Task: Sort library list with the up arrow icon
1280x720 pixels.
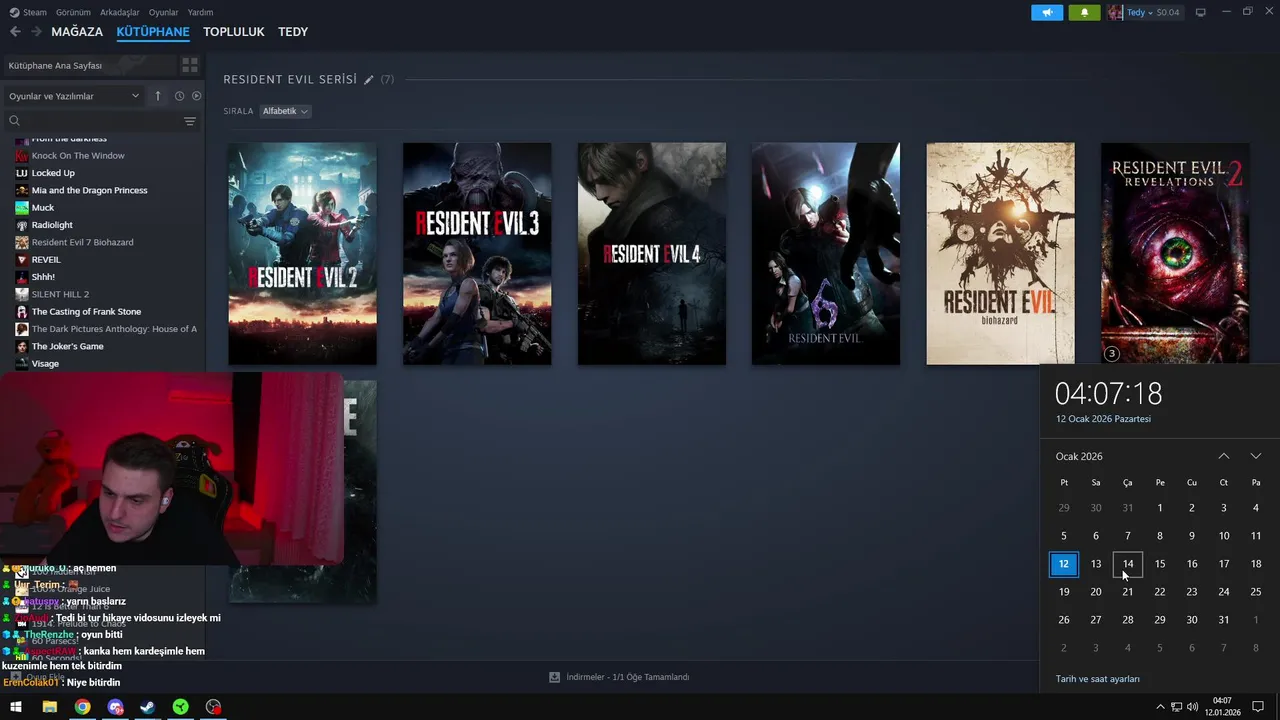Action: coord(157,96)
